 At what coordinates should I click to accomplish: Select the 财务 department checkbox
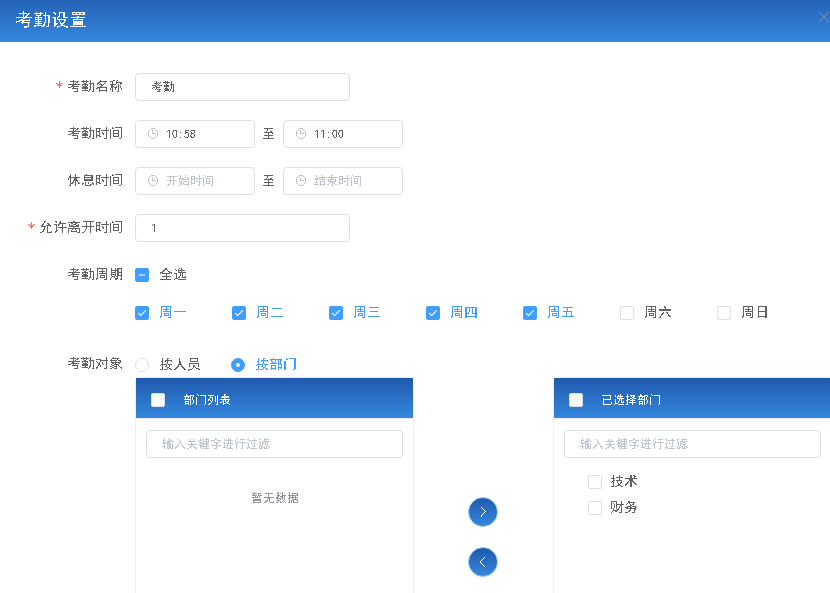594,507
